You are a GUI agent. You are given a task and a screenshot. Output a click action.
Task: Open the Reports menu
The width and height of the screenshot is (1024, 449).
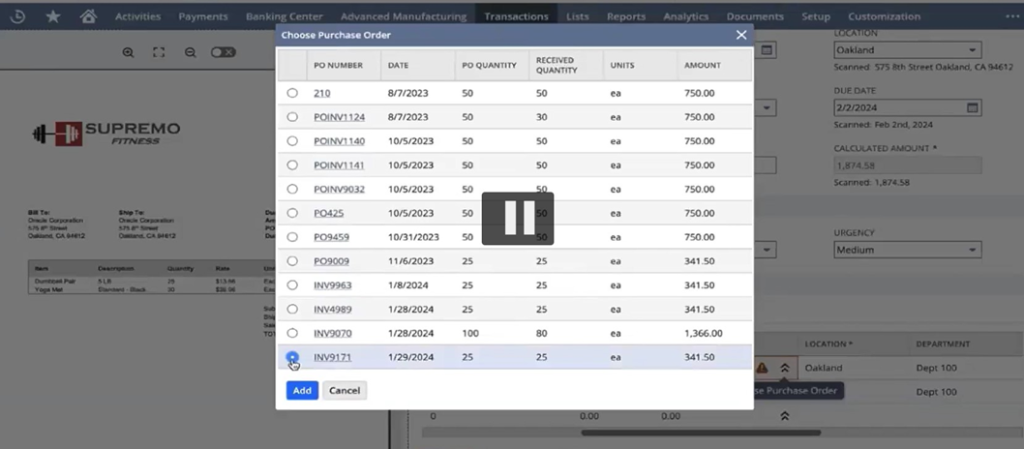626,16
